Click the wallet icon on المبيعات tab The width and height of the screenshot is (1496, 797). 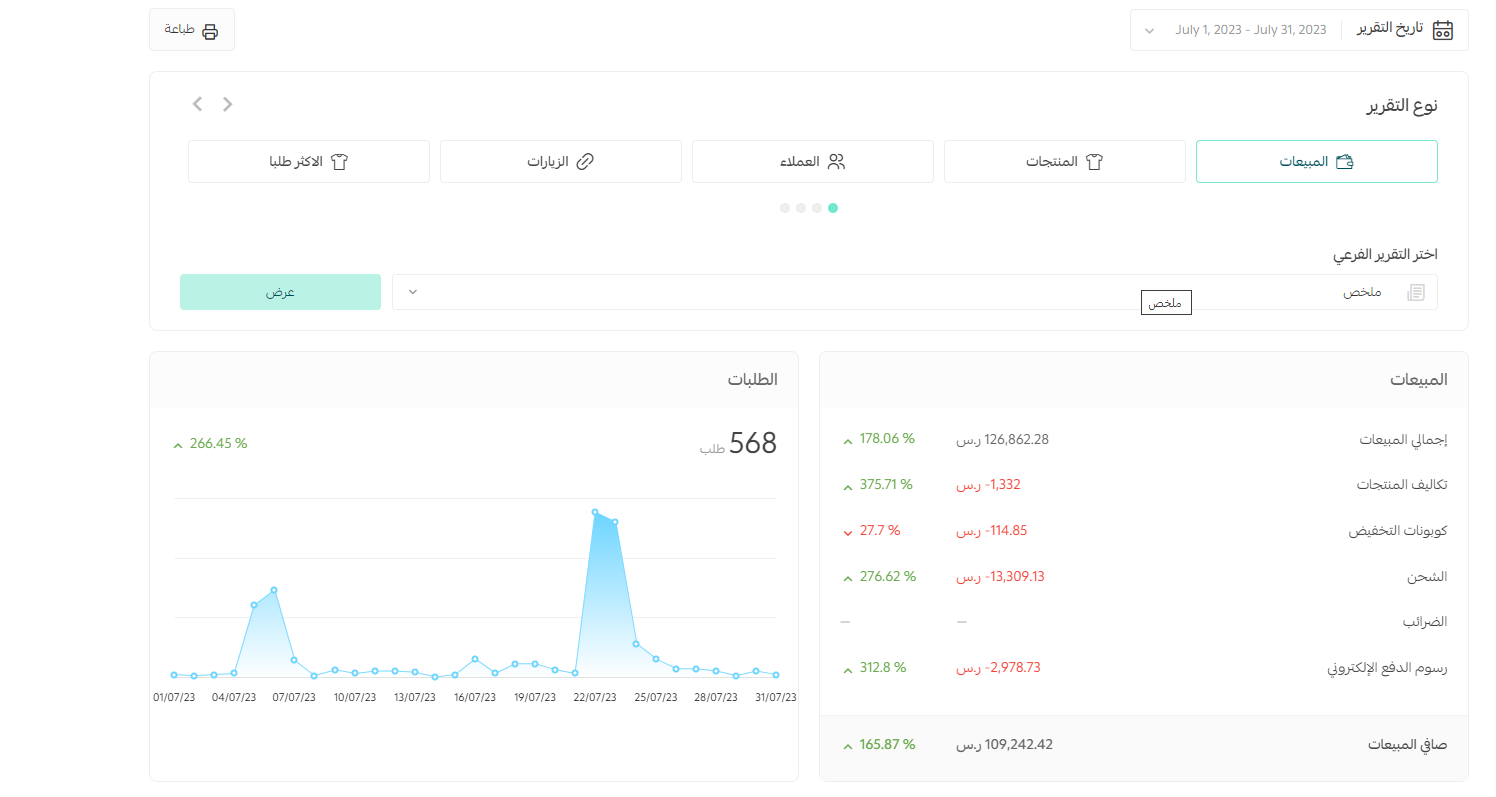[x=1345, y=162]
